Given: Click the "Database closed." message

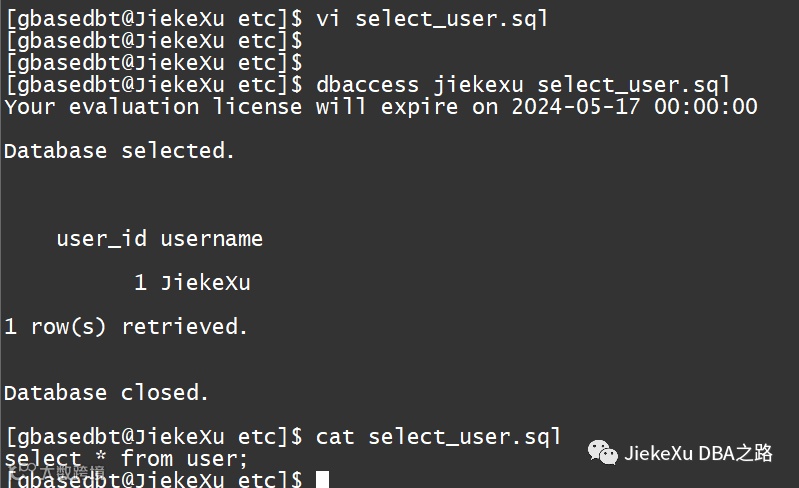Looking at the screenshot, I should coord(106,393).
